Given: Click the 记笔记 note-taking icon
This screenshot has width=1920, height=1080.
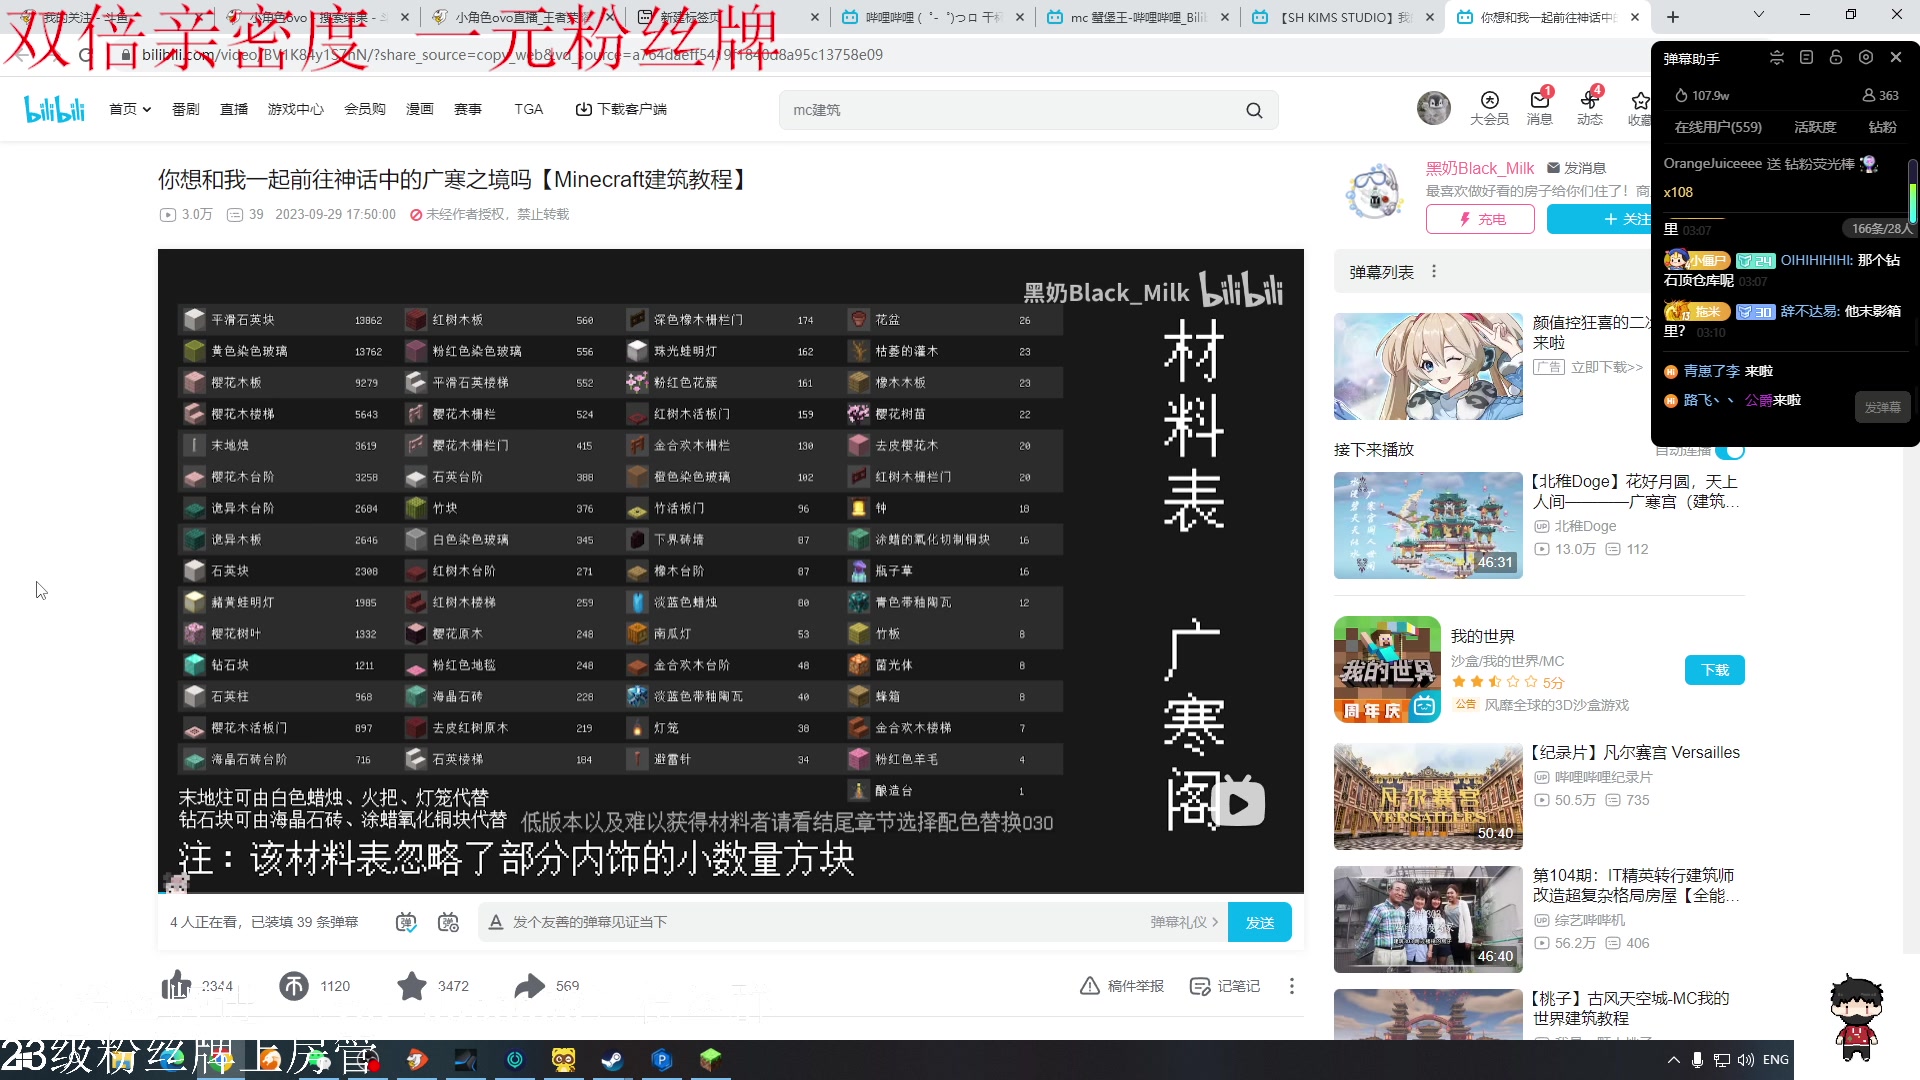Looking at the screenshot, I should coord(1198,986).
